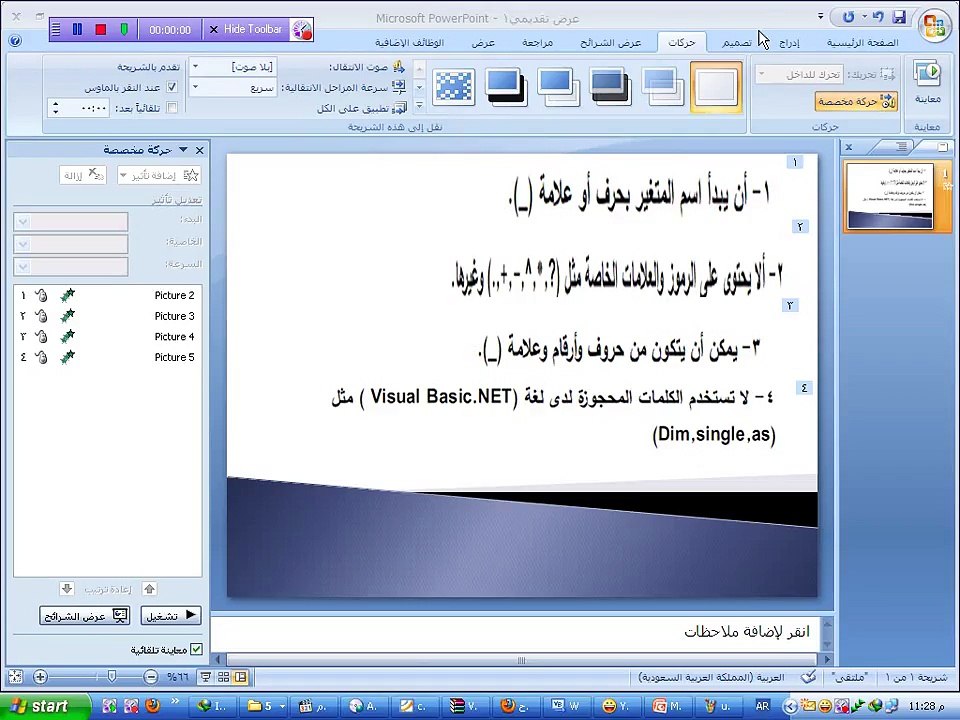Image resolution: width=960 pixels, height=720 pixels.
Task: Adjust the zoom slider handle
Action: point(111,676)
